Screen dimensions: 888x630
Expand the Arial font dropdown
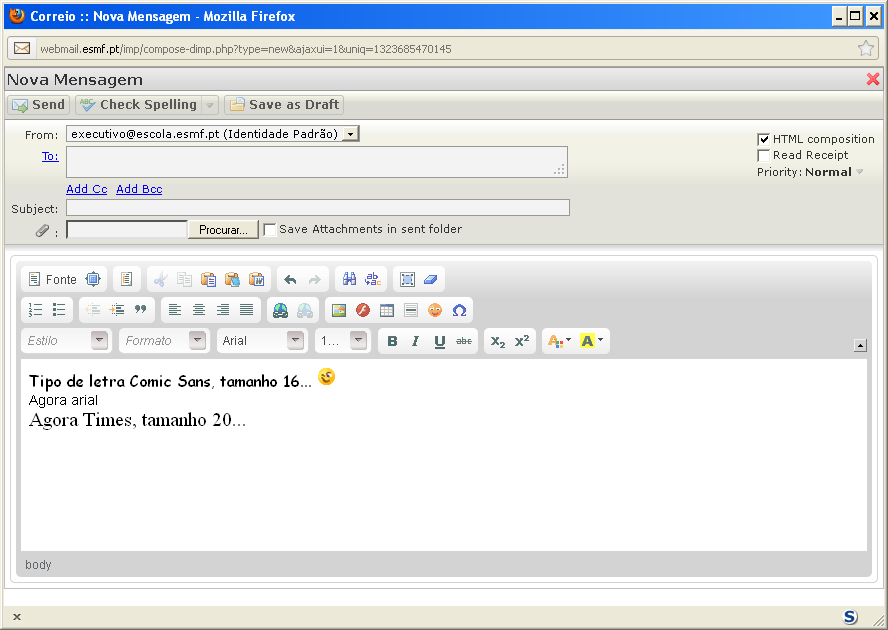point(295,341)
